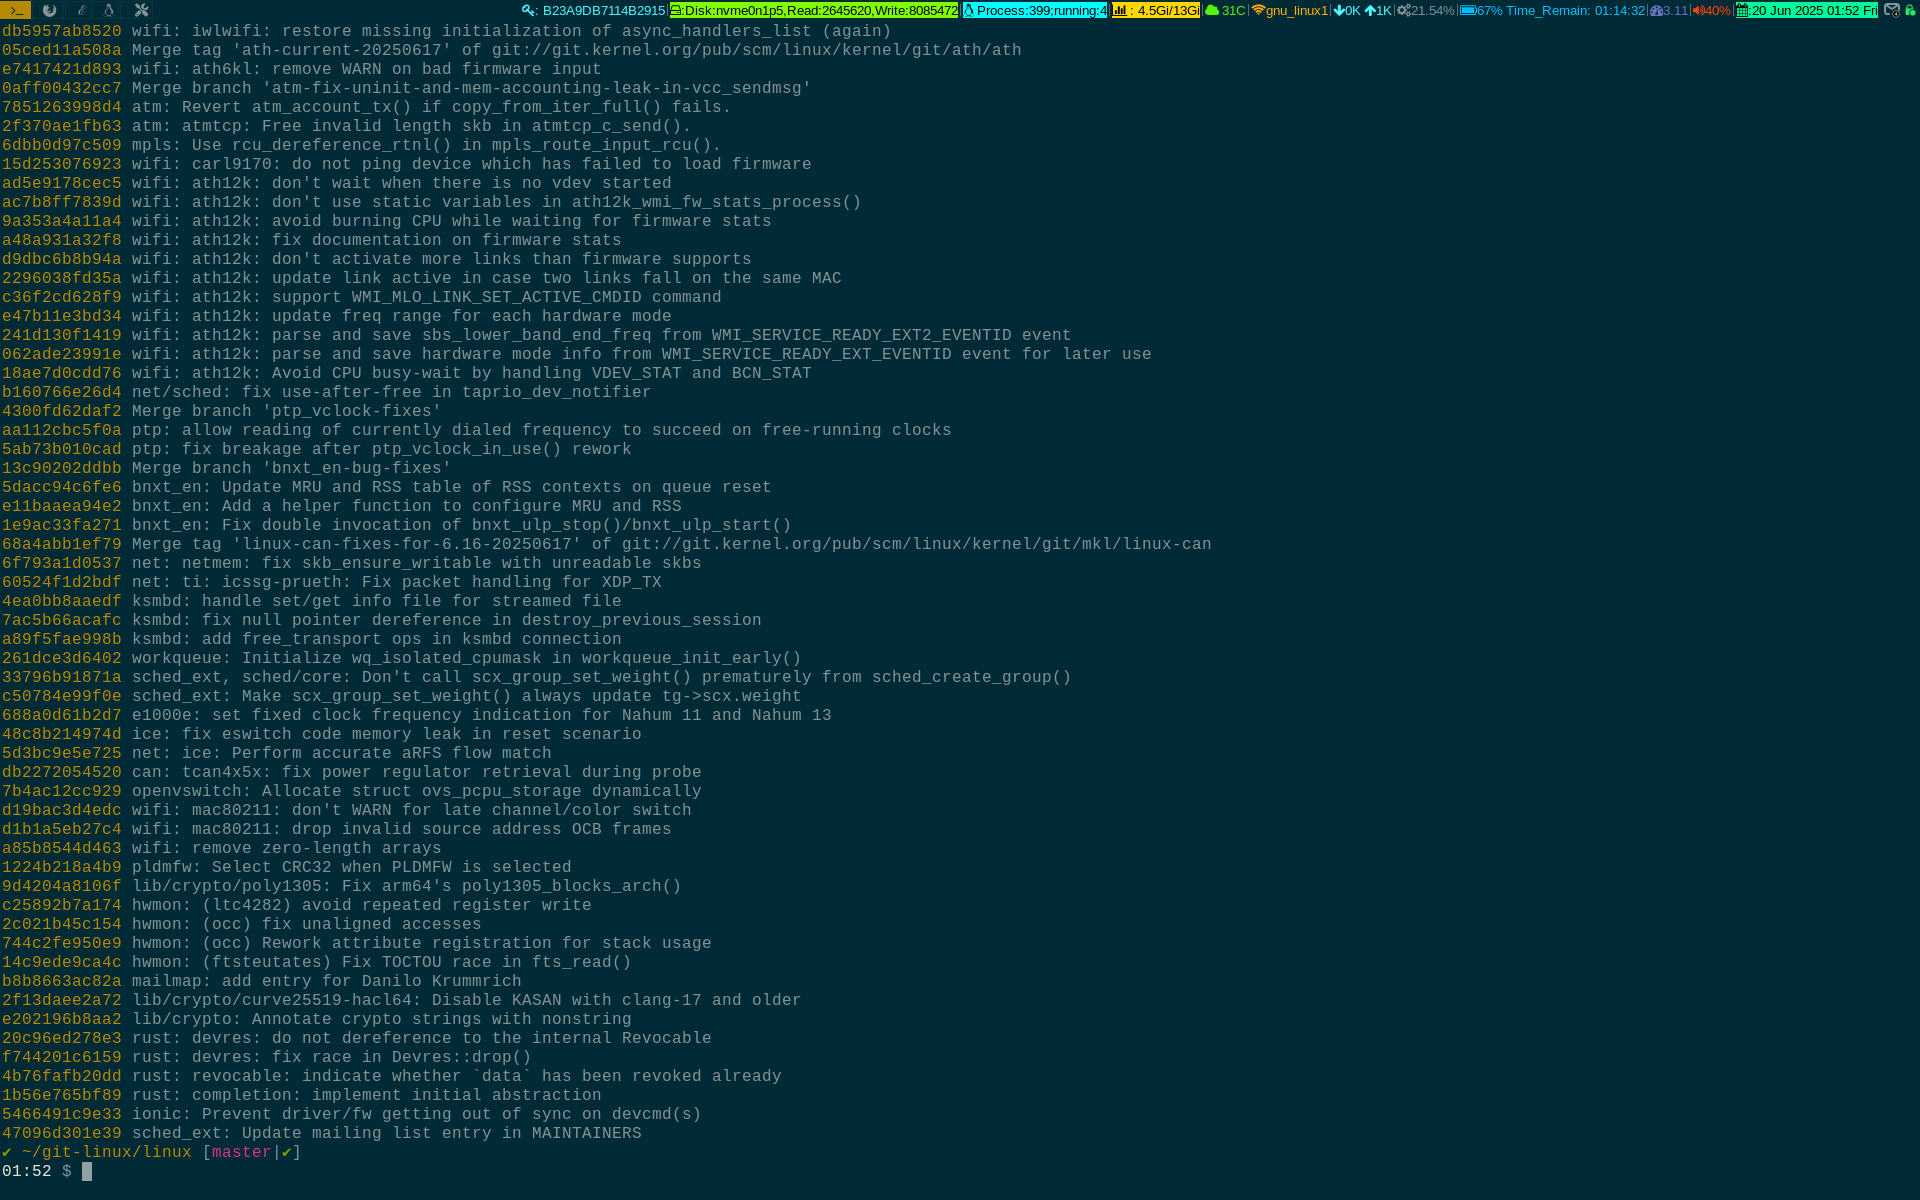The image size is (1920, 1200).
Task: Click commit hash db5957ab8520
Action: (61, 31)
